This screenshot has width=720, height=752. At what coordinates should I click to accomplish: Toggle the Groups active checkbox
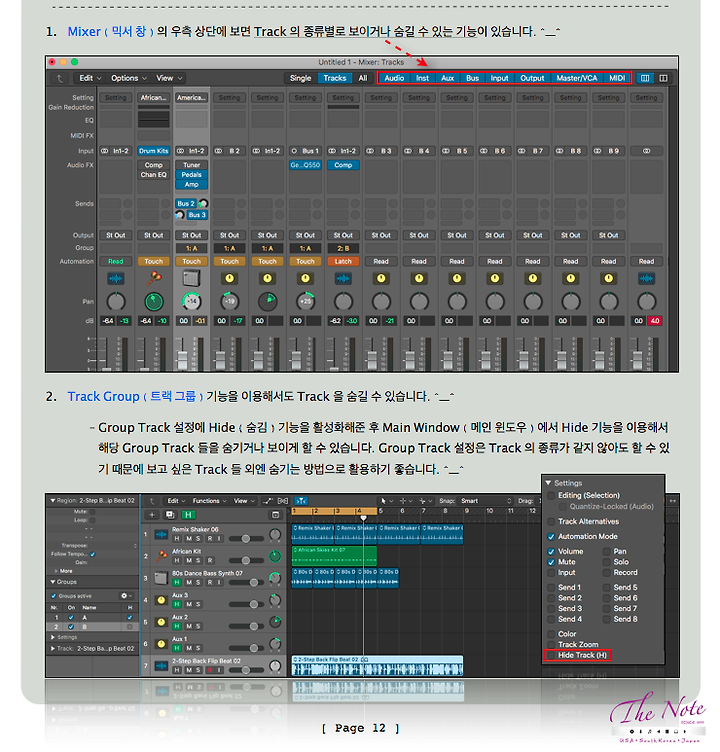(x=53, y=596)
